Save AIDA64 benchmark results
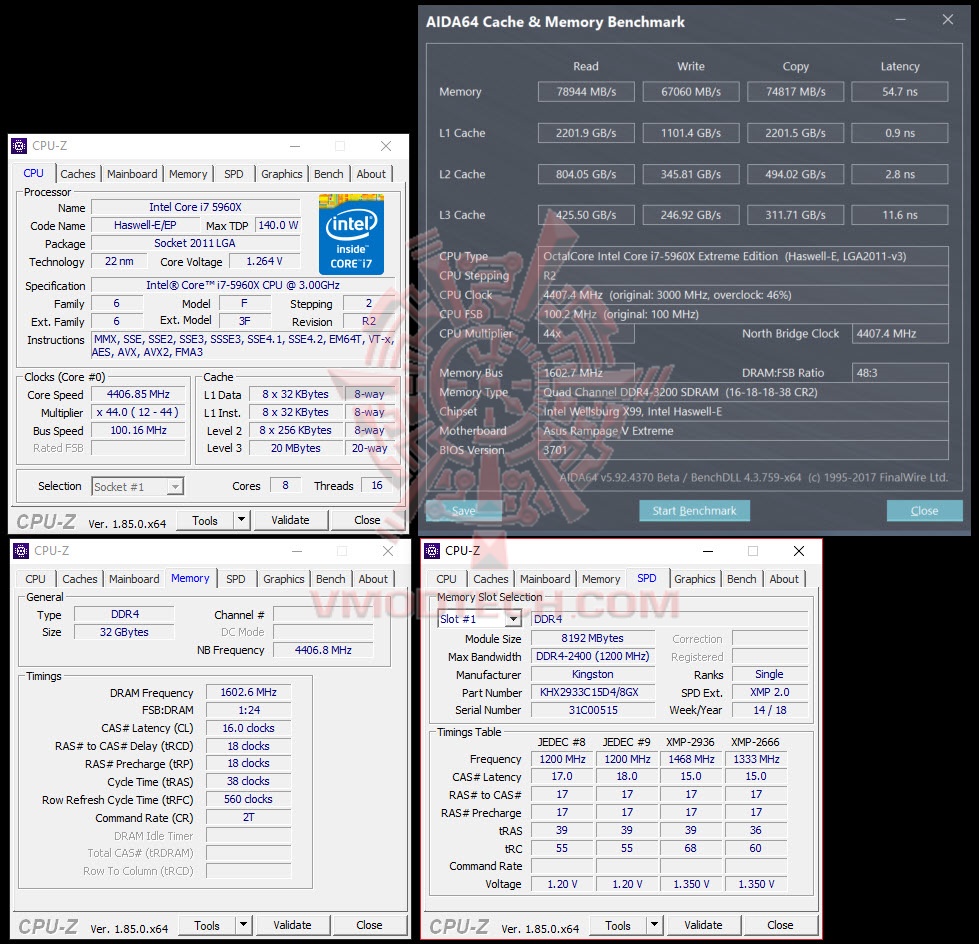This screenshot has width=979, height=944. 463,511
